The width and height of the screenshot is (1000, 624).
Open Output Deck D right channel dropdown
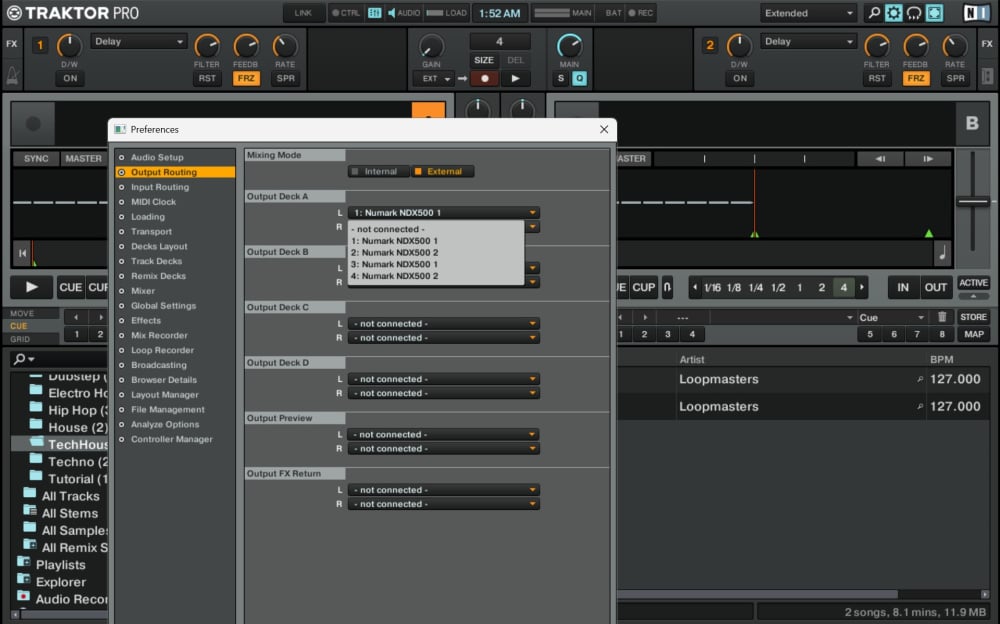coord(443,393)
